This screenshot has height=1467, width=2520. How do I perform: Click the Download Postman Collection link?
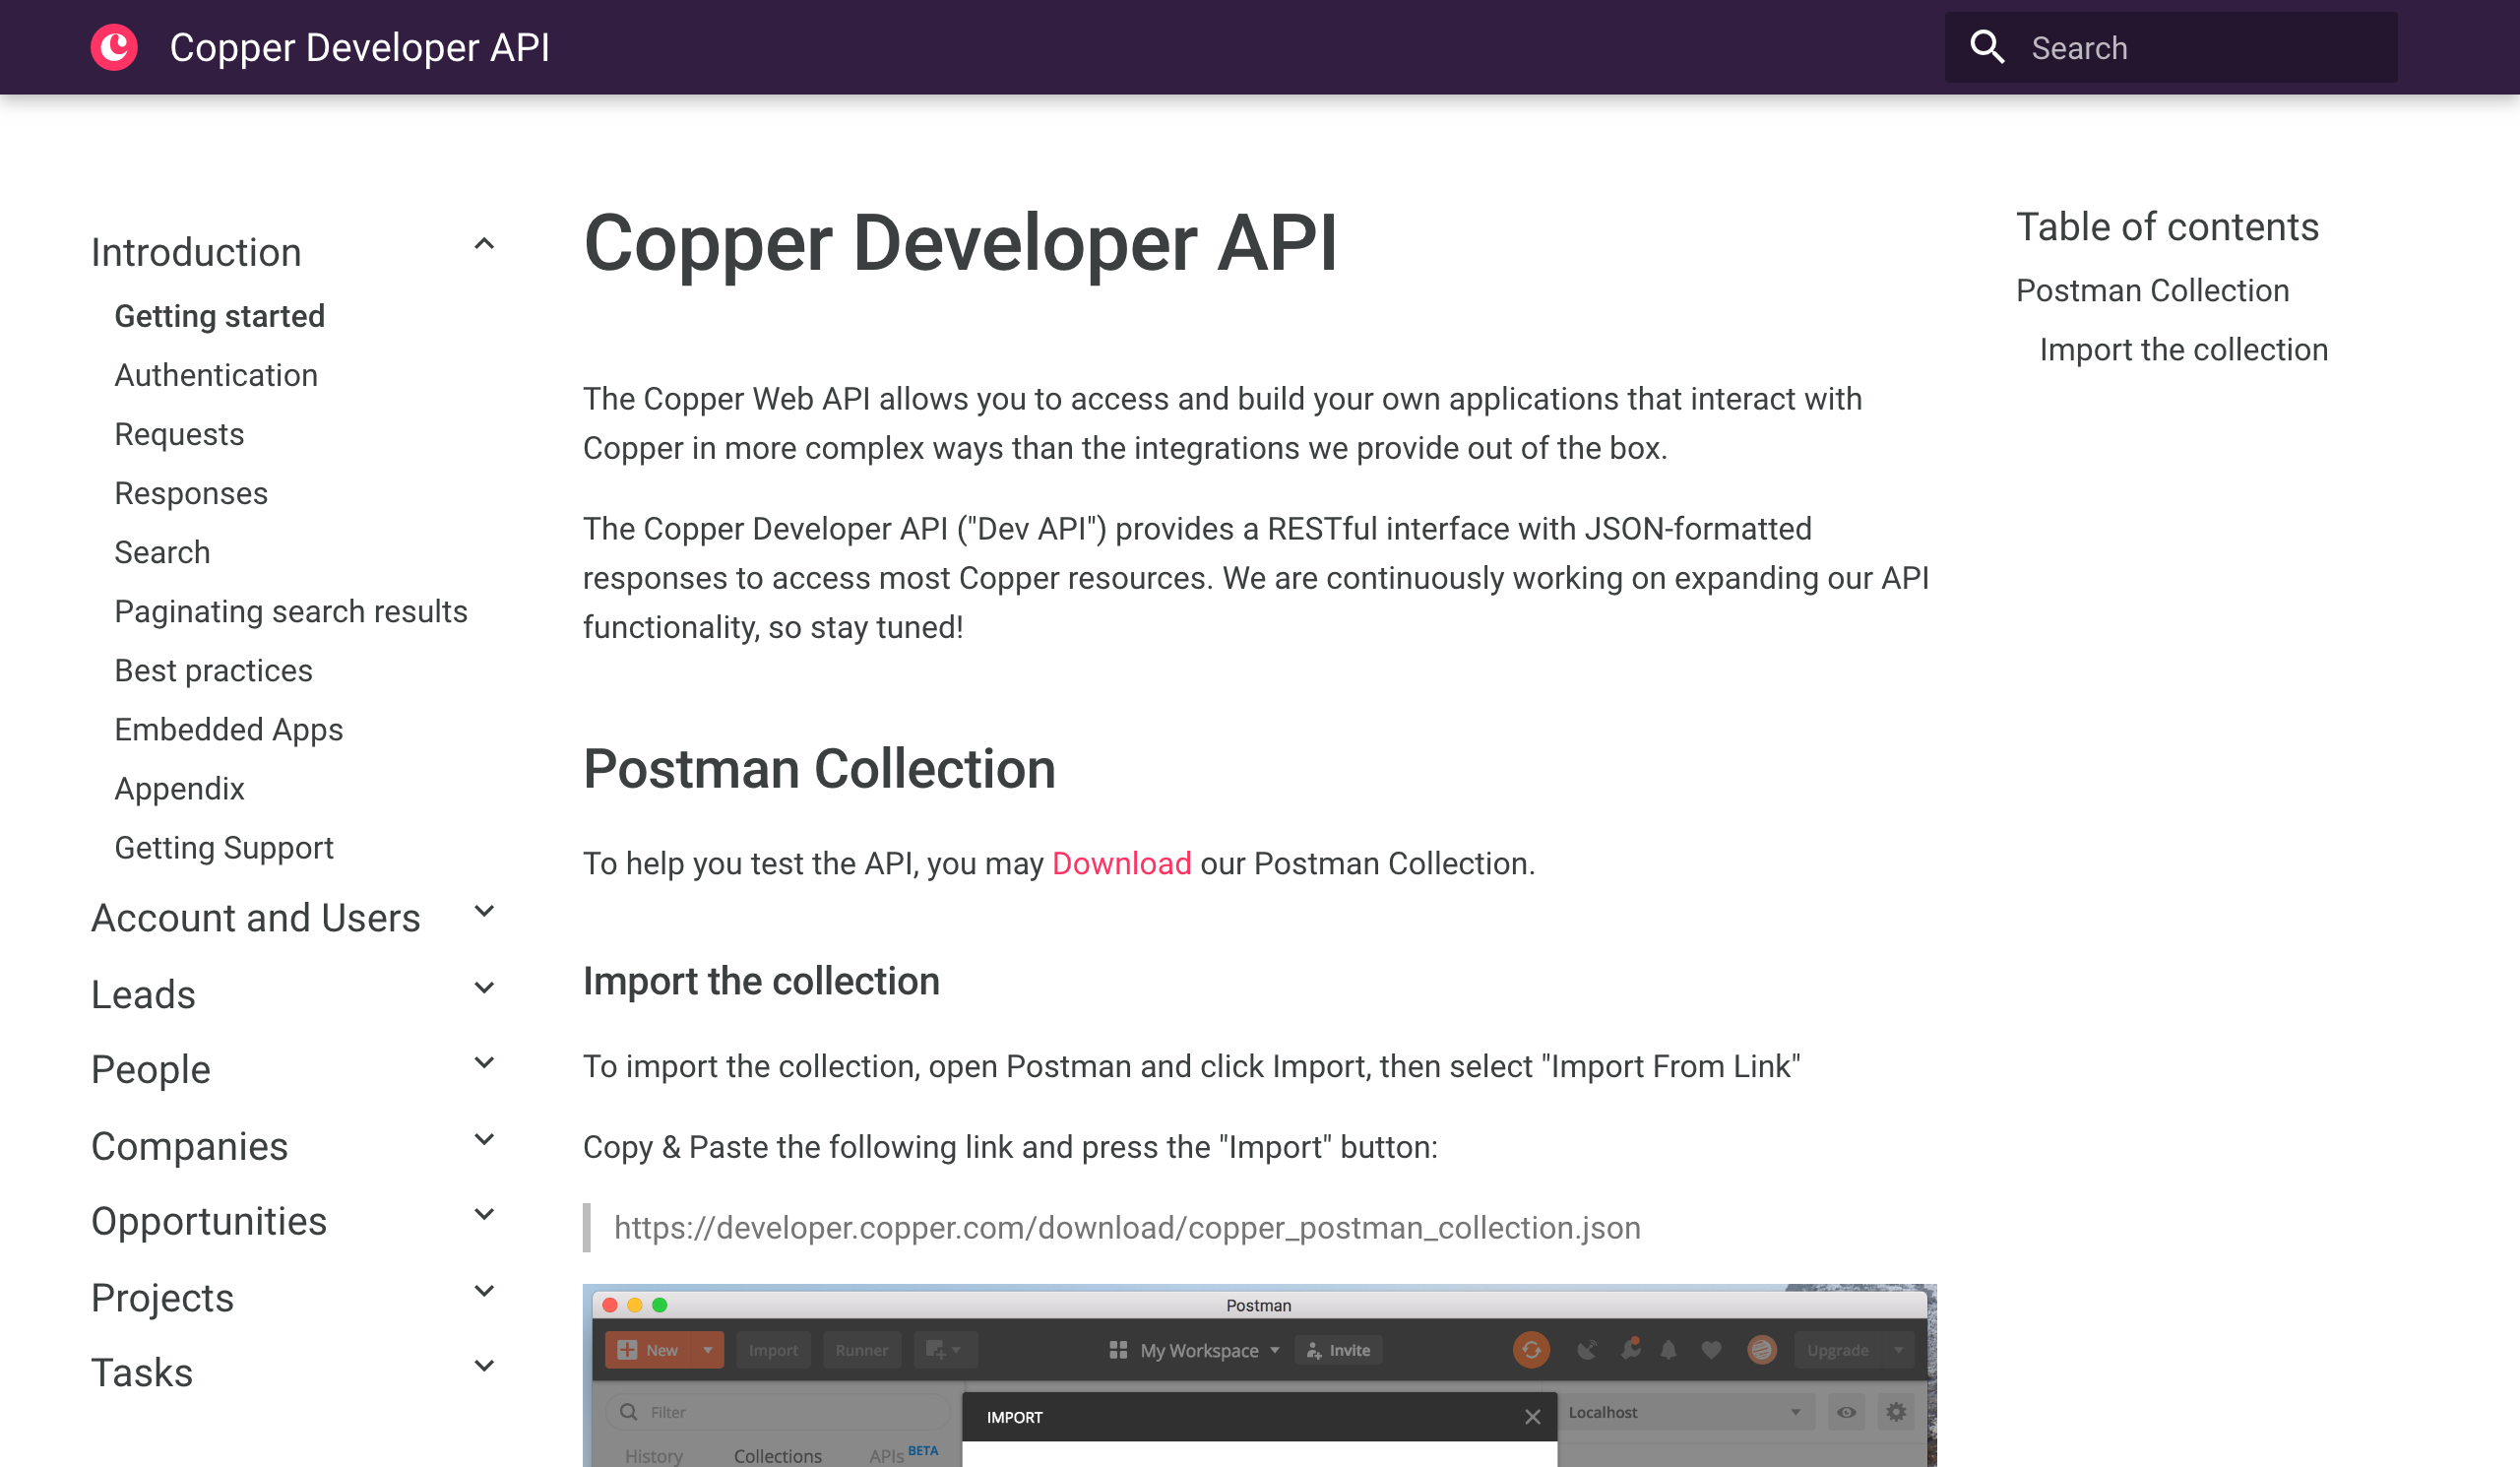pyautogui.click(x=1121, y=863)
